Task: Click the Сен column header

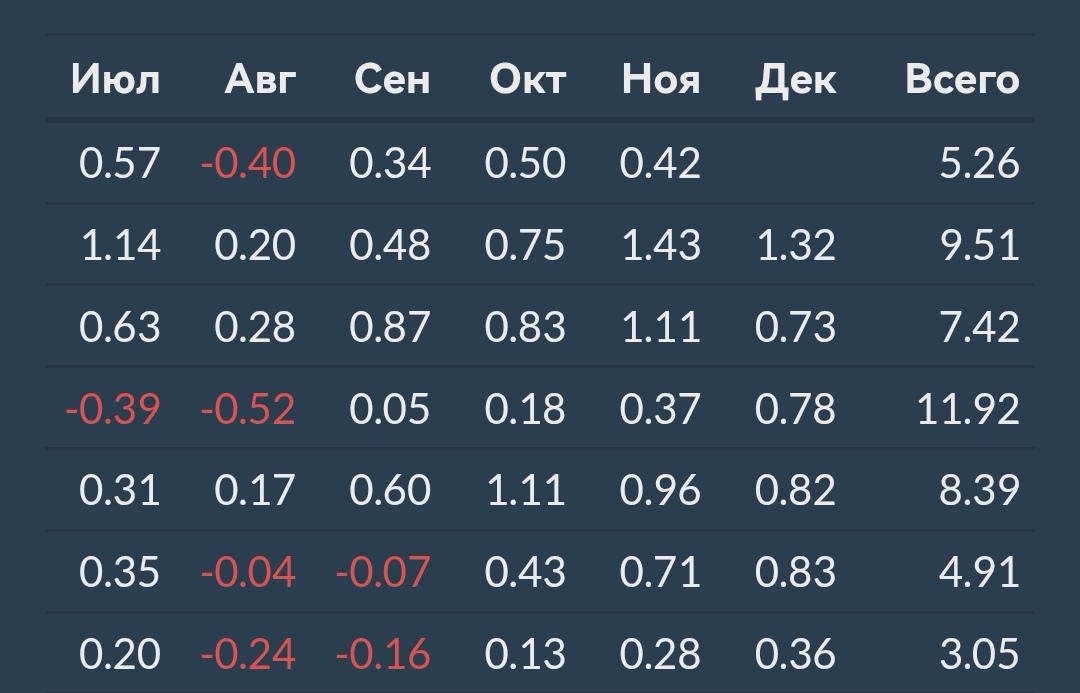Action: pos(392,80)
